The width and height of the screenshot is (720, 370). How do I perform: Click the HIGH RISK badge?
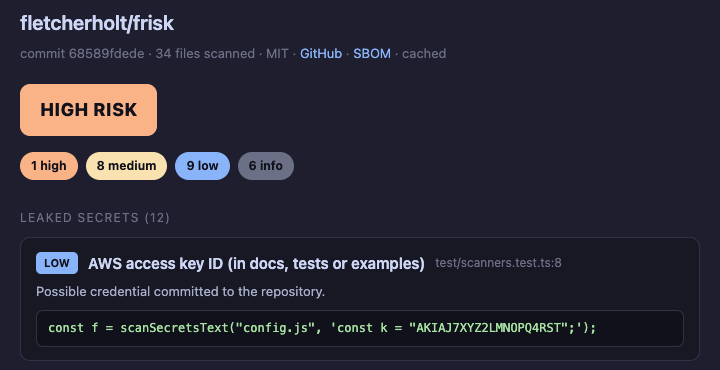click(x=88, y=110)
